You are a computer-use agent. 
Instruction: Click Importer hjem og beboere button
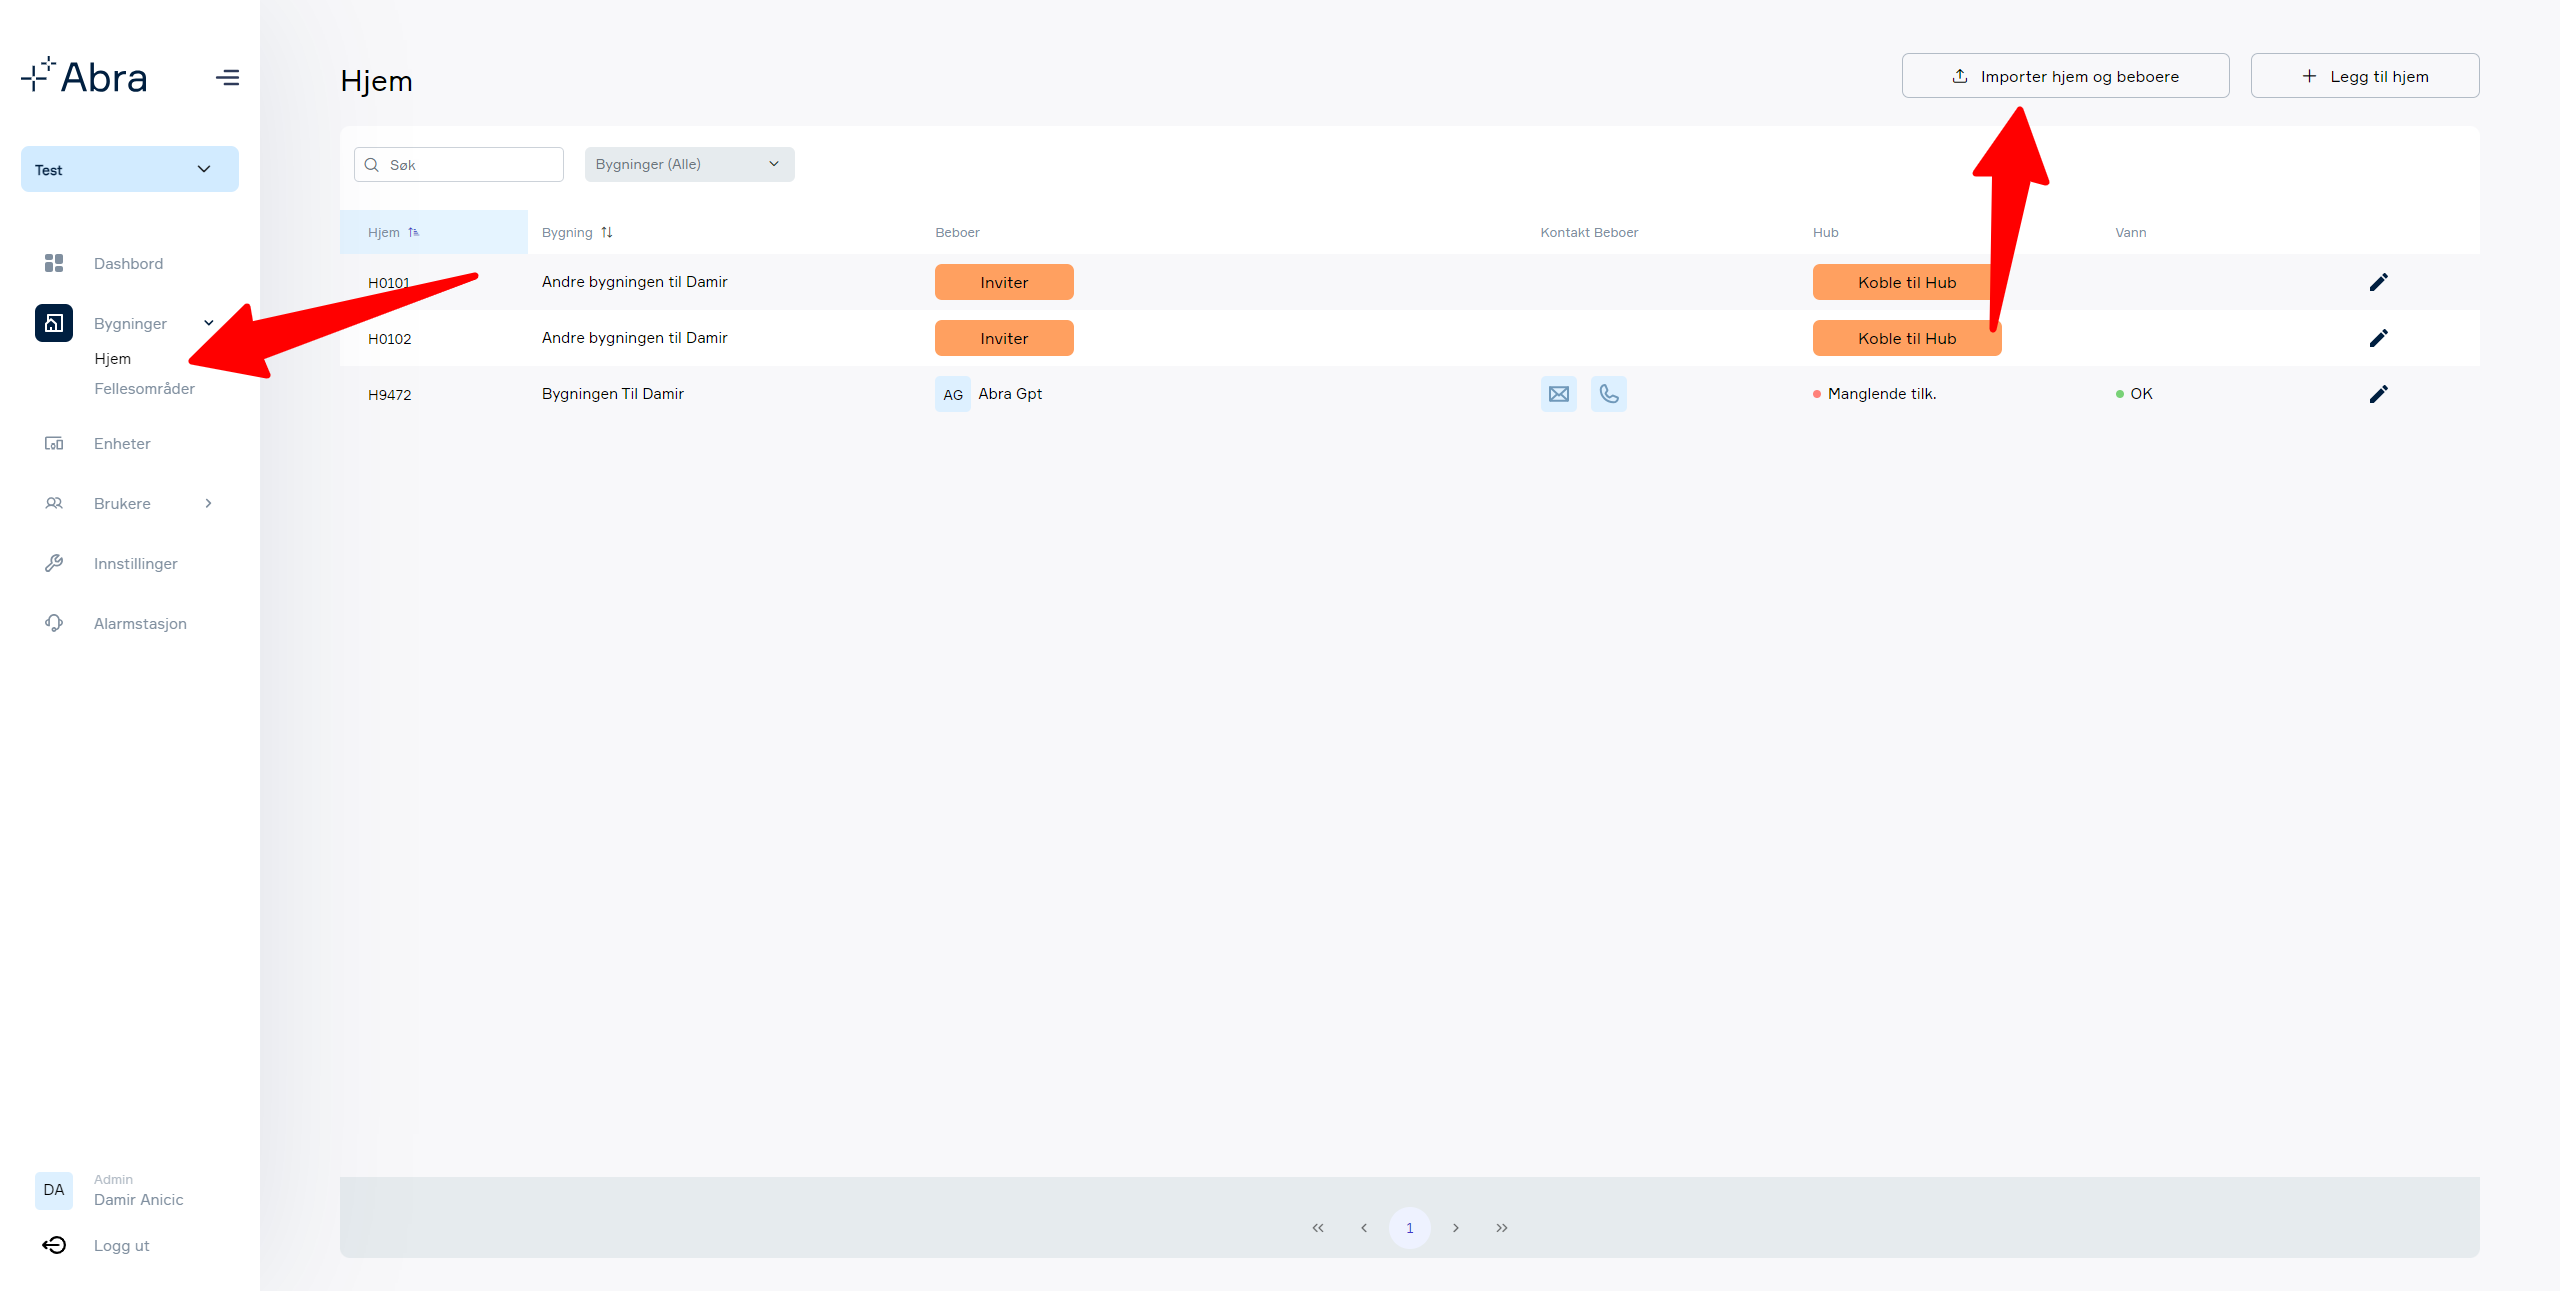pyautogui.click(x=2065, y=76)
